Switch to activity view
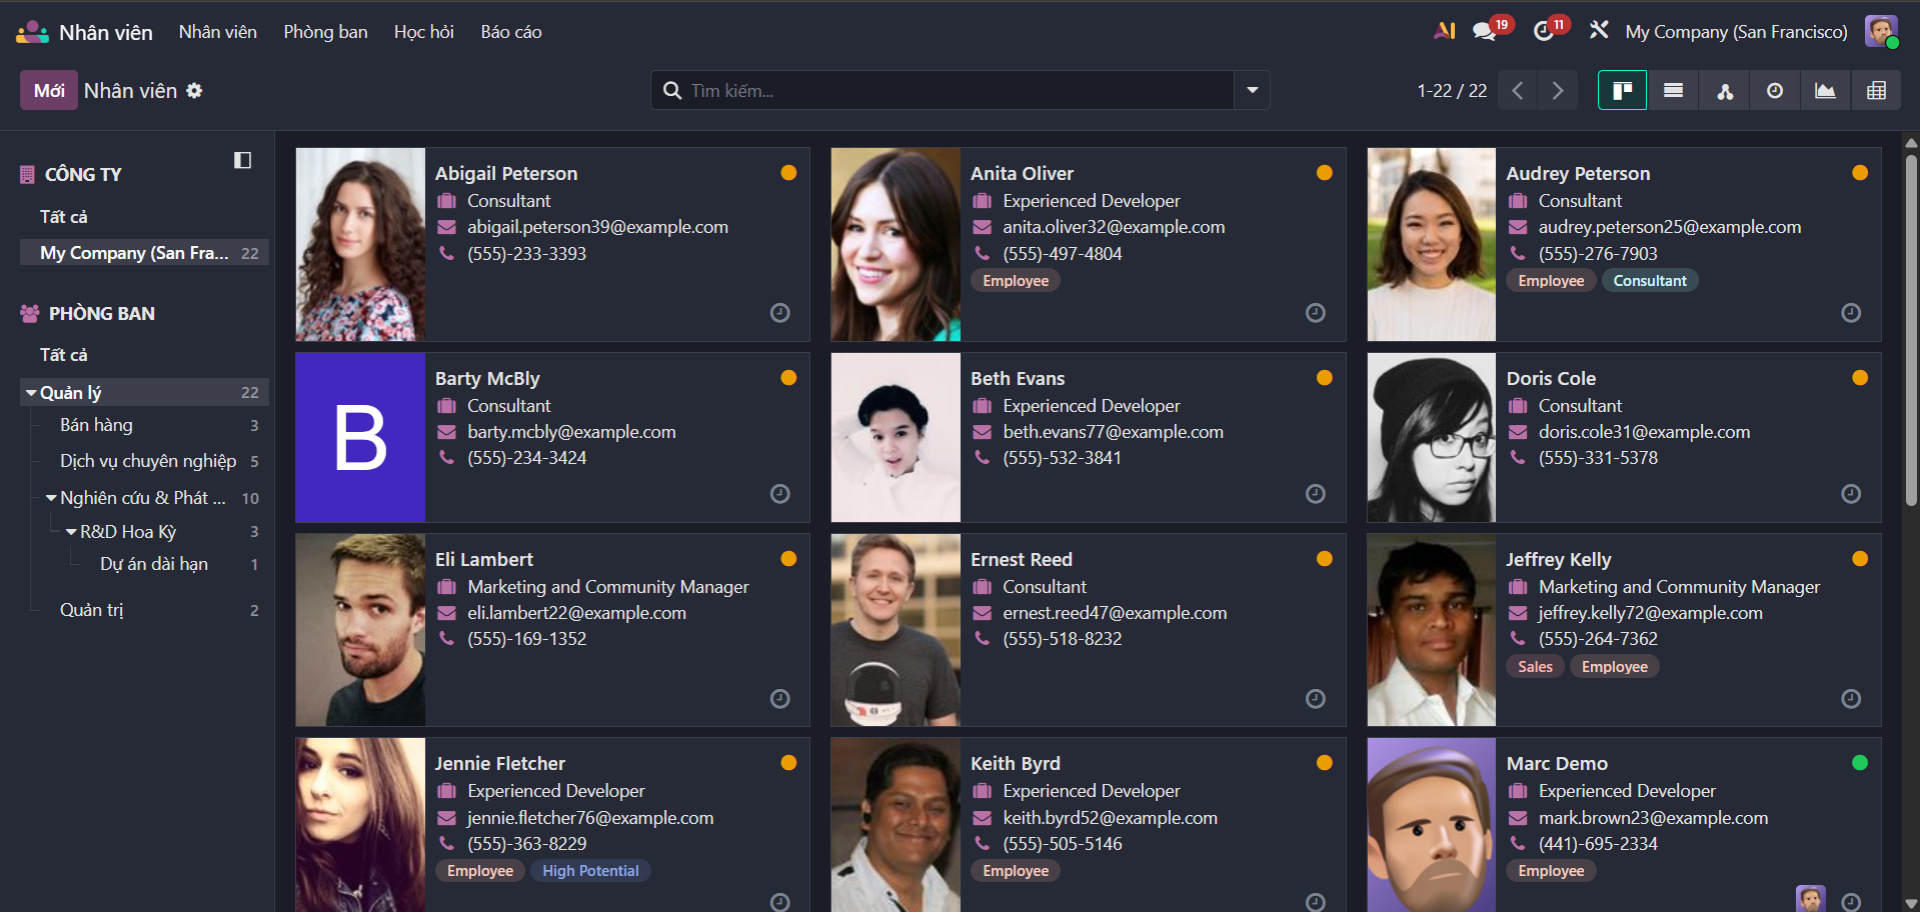The width and height of the screenshot is (1920, 912). coord(1775,91)
